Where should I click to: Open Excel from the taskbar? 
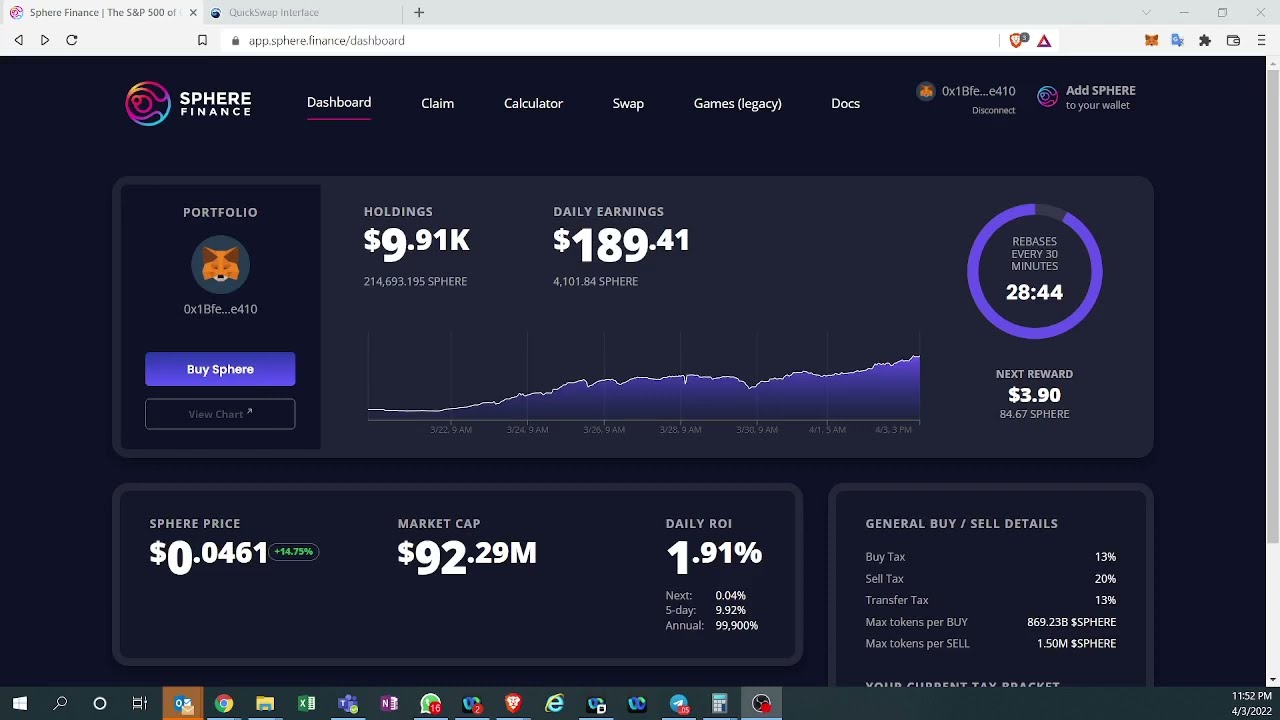(306, 704)
